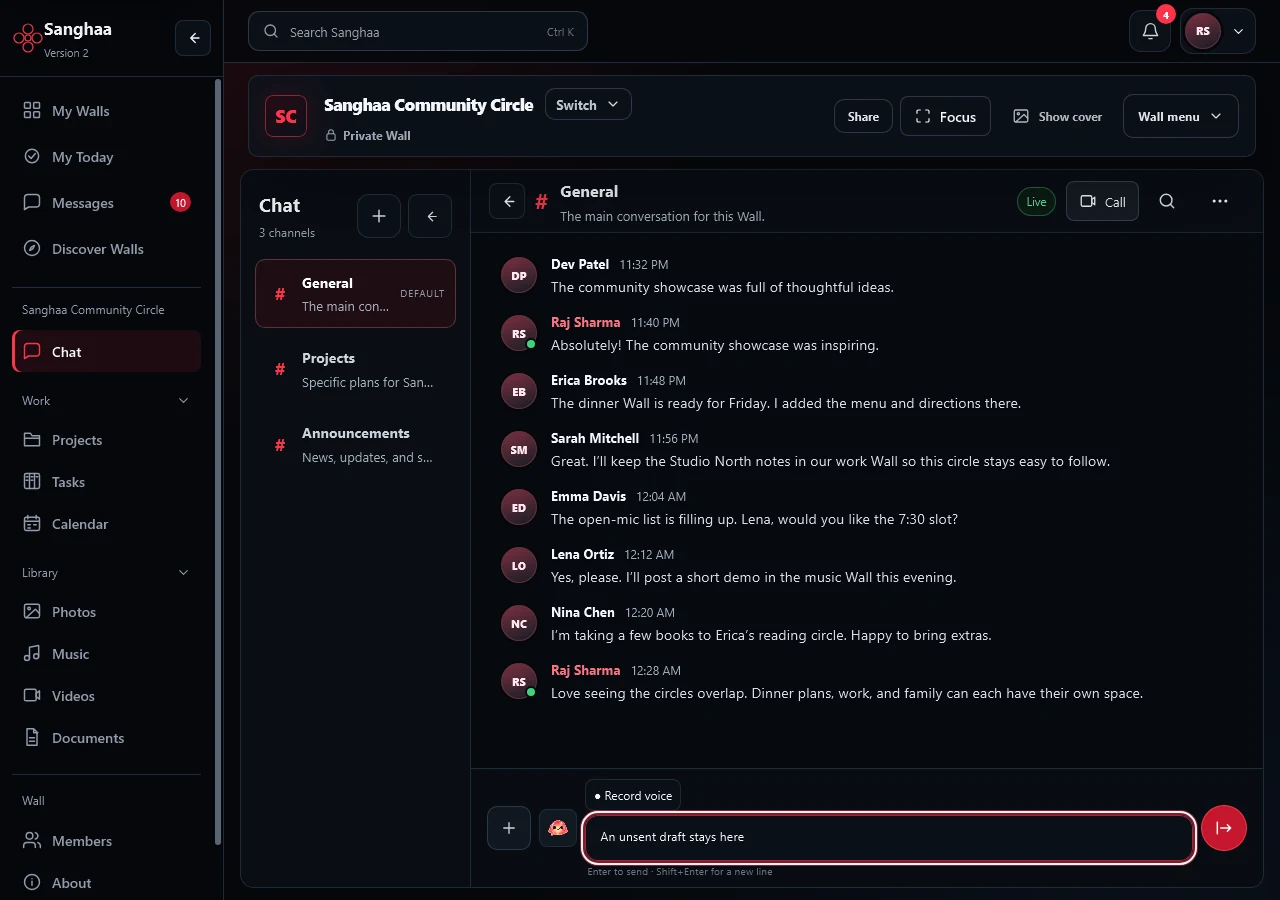Add a new chat channel
The height and width of the screenshot is (900, 1280).
[x=379, y=216]
